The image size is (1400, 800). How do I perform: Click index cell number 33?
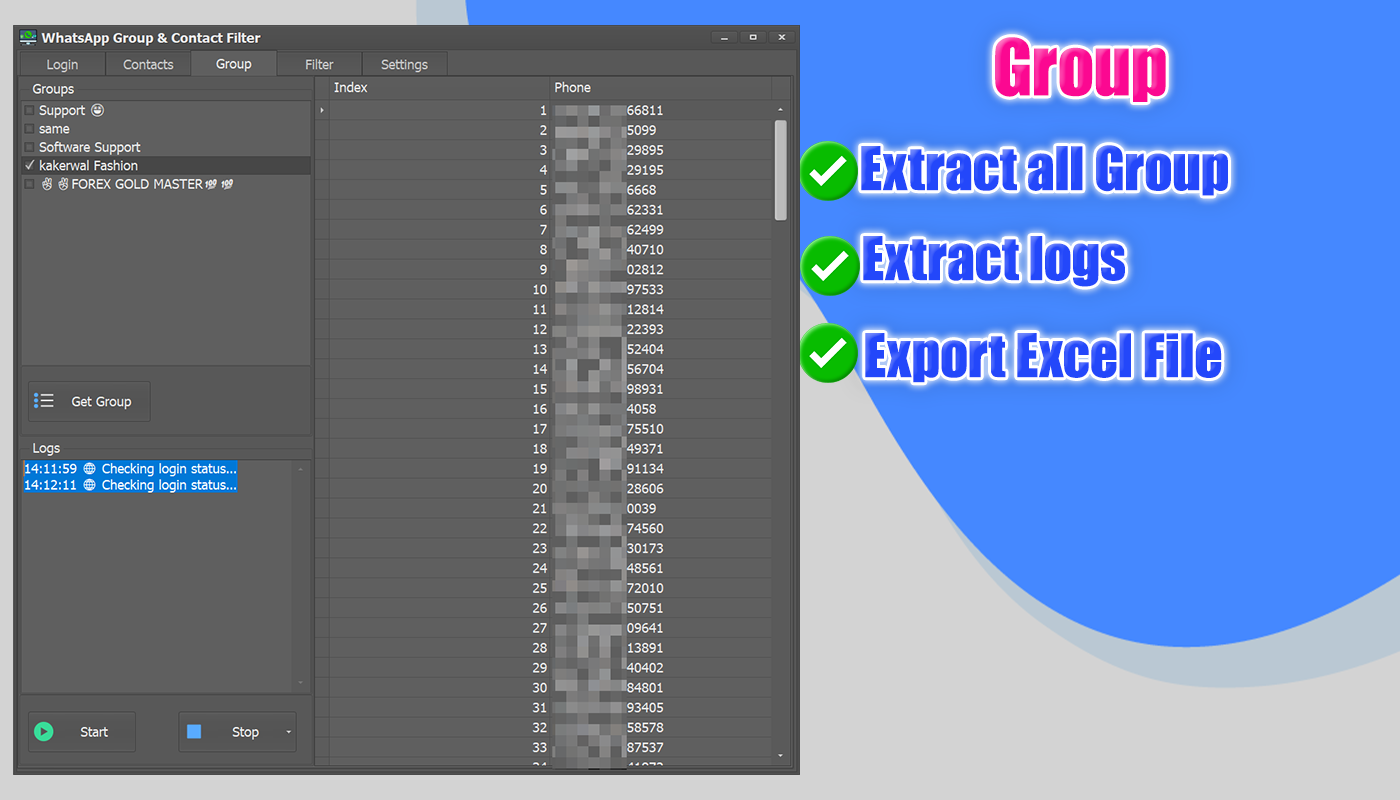[439, 748]
